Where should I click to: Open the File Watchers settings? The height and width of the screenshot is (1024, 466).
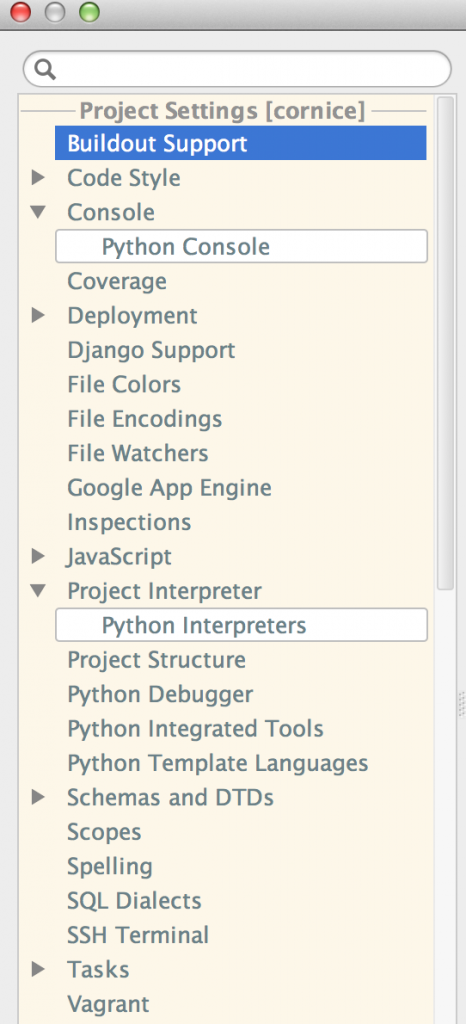(138, 453)
